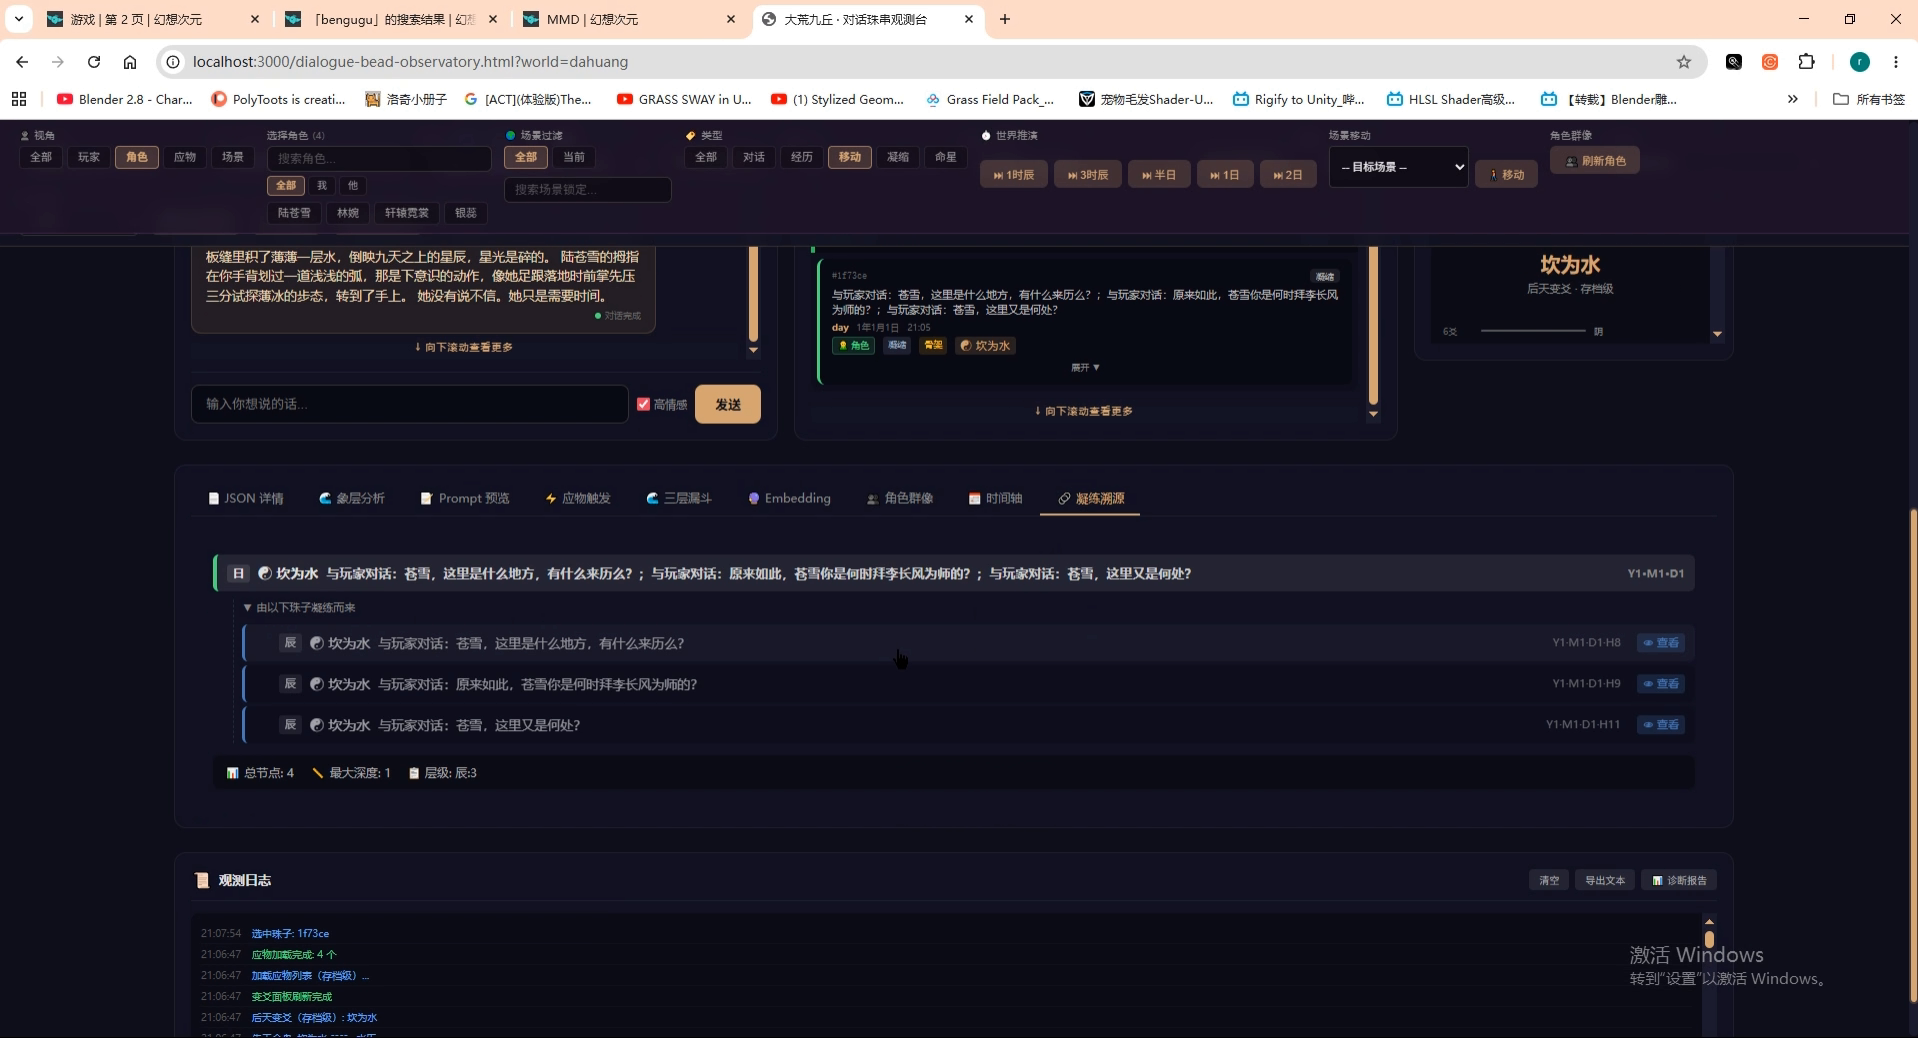Collapse 由以下珠子凝练而来 triangle
Screen dimensions: 1918x1038
pos(247,607)
